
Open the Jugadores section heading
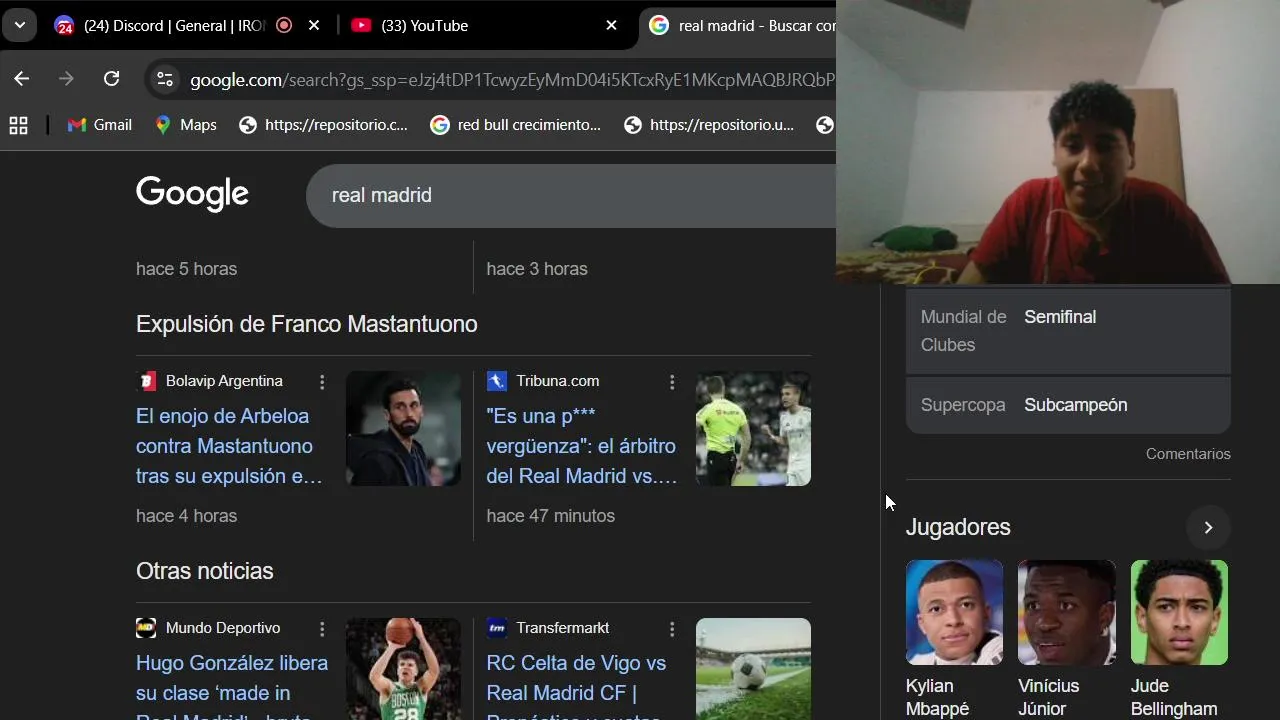click(958, 527)
